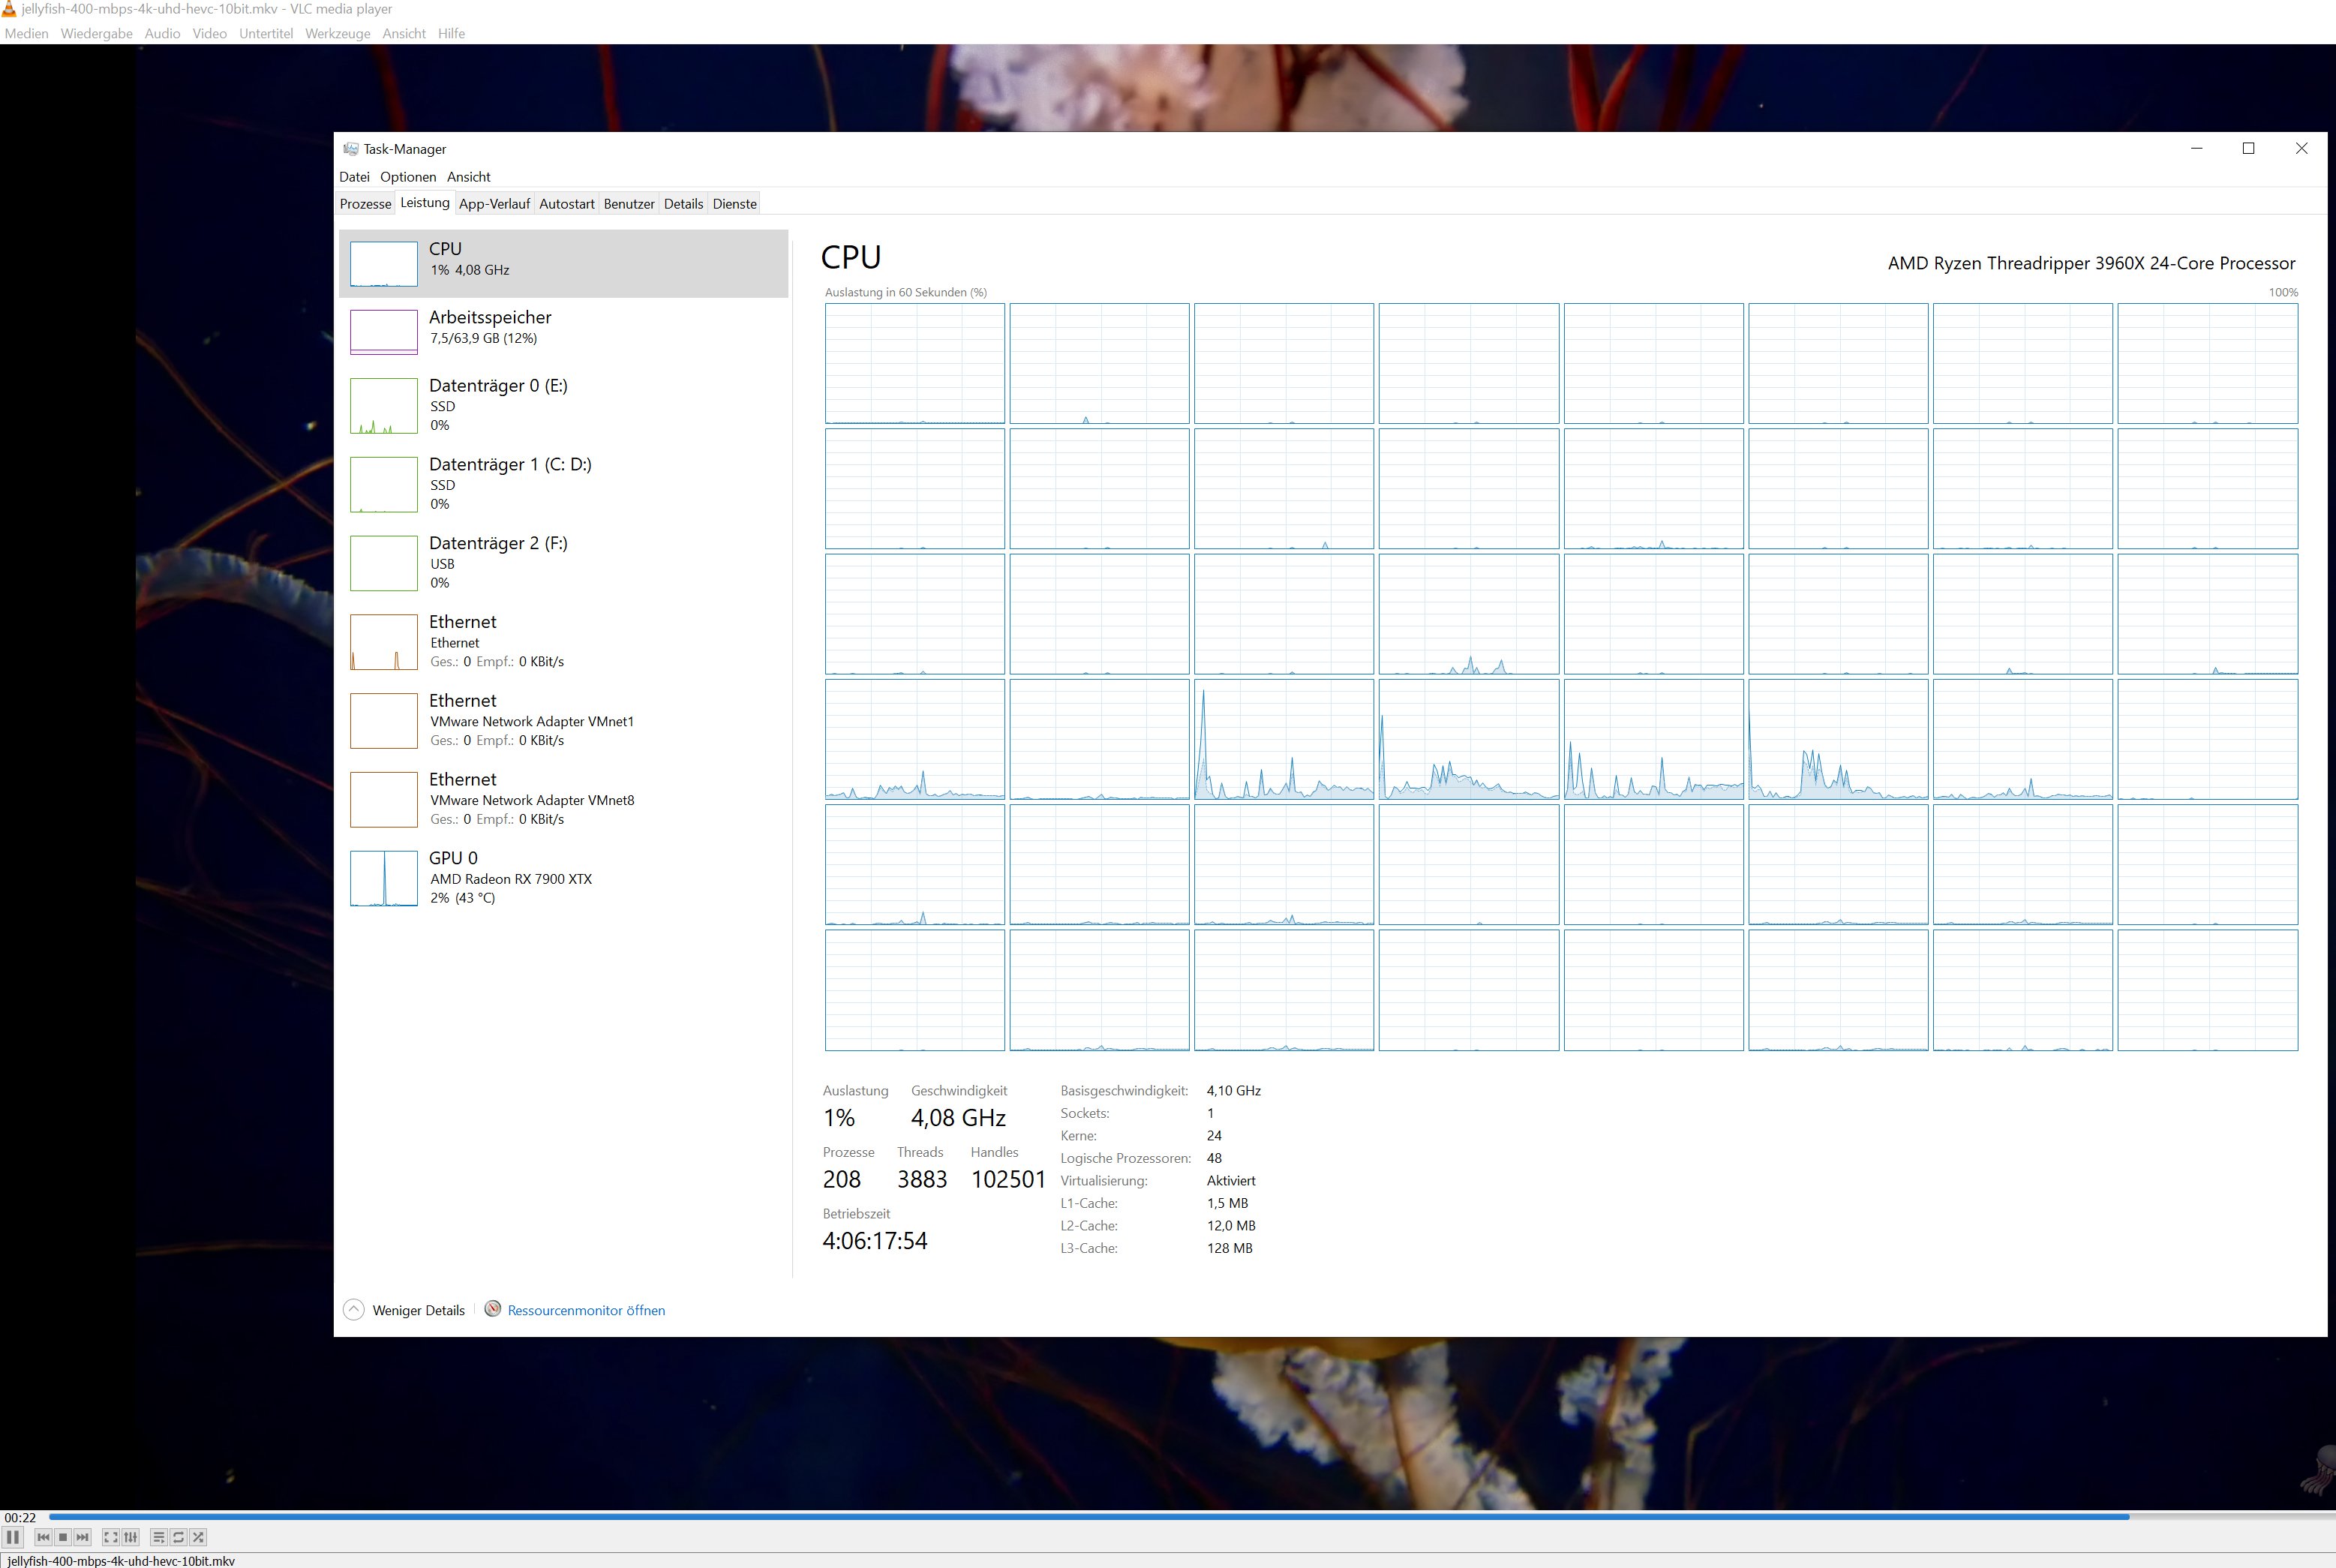Open the Optionen menu in Task Manager
The height and width of the screenshot is (1568, 2336).
coord(408,177)
